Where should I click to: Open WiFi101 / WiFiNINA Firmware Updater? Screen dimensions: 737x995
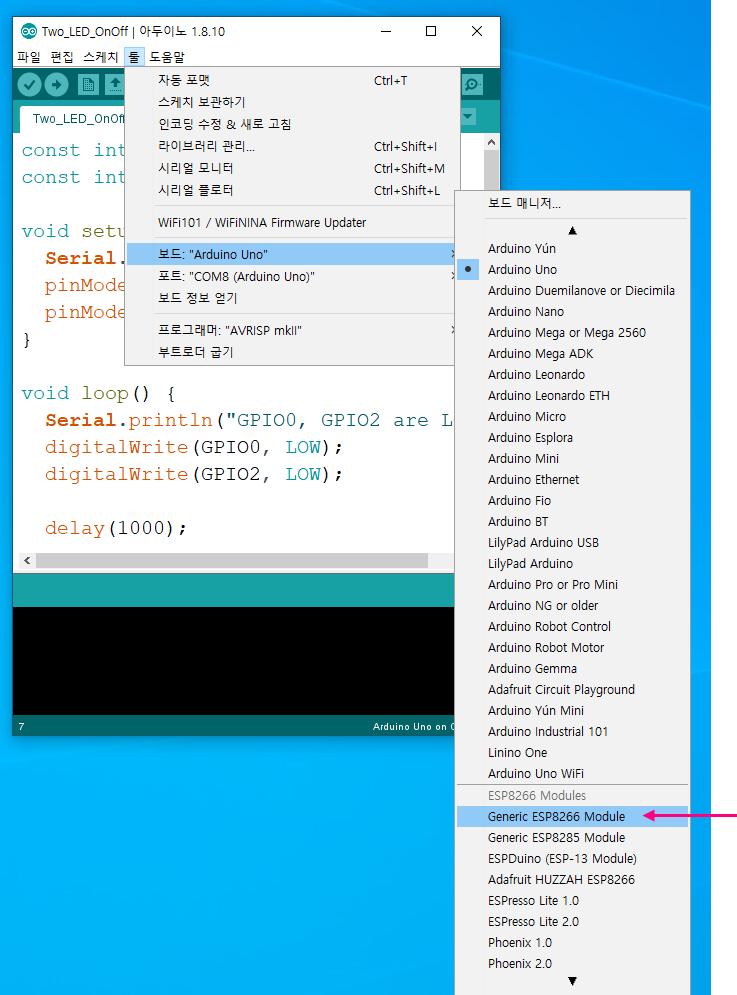290,222
